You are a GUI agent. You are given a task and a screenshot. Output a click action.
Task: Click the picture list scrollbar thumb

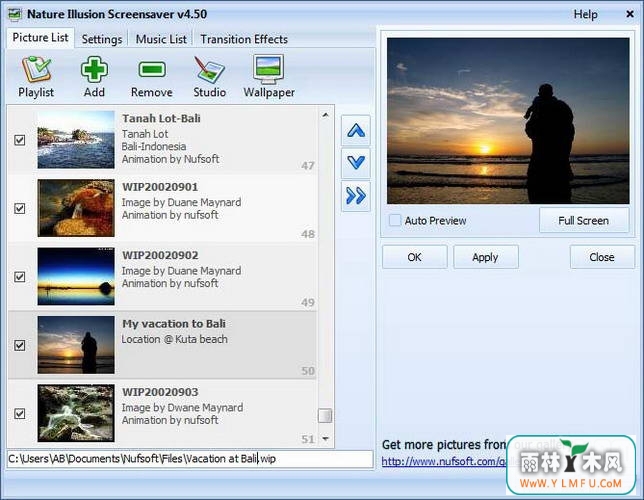[x=325, y=415]
